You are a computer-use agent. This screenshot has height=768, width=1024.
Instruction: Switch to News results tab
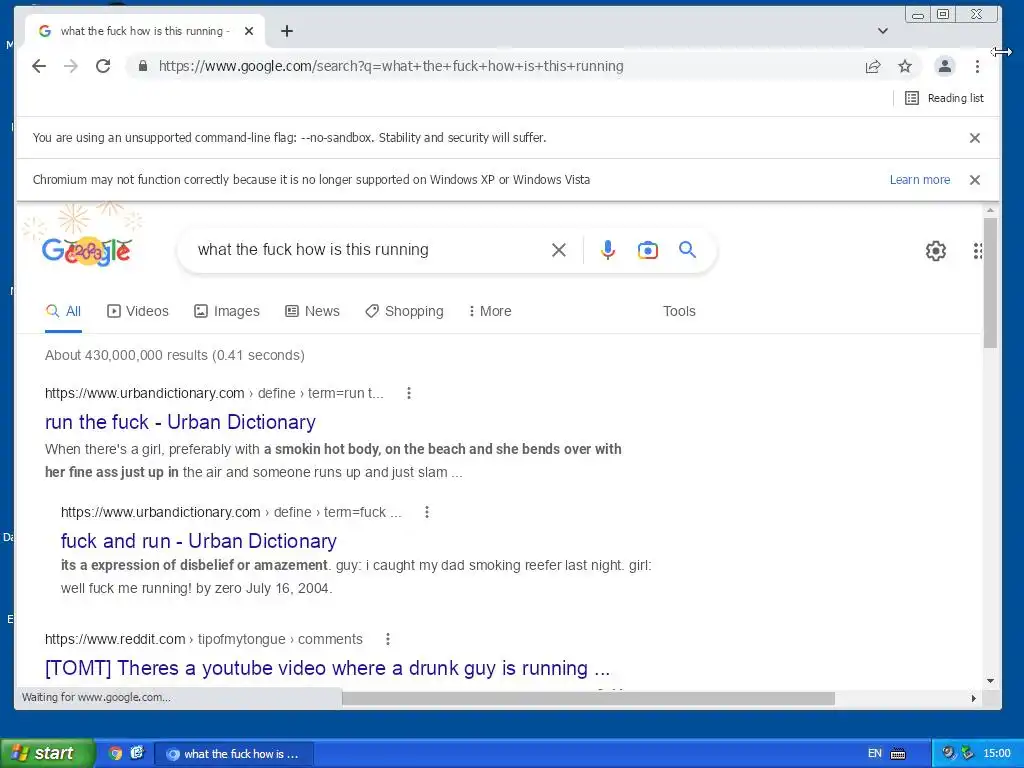pyautogui.click(x=312, y=312)
